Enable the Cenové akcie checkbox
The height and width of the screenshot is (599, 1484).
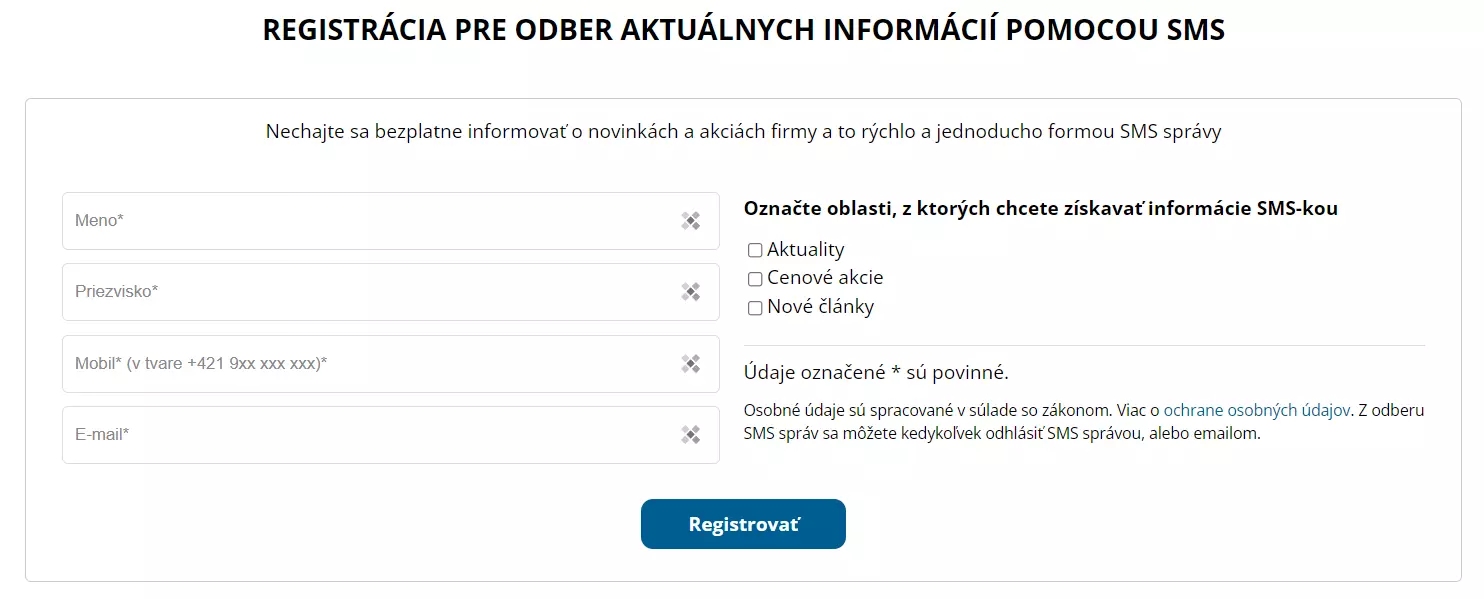tap(755, 279)
